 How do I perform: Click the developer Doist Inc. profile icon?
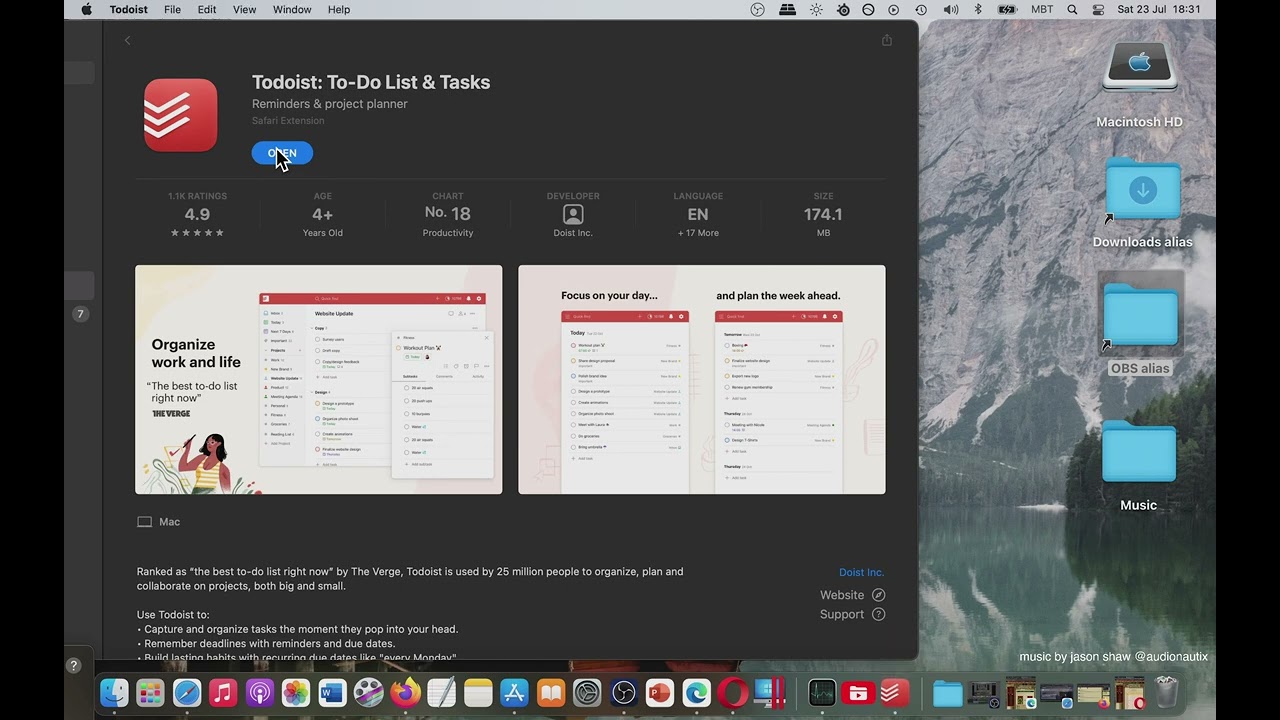point(573,214)
